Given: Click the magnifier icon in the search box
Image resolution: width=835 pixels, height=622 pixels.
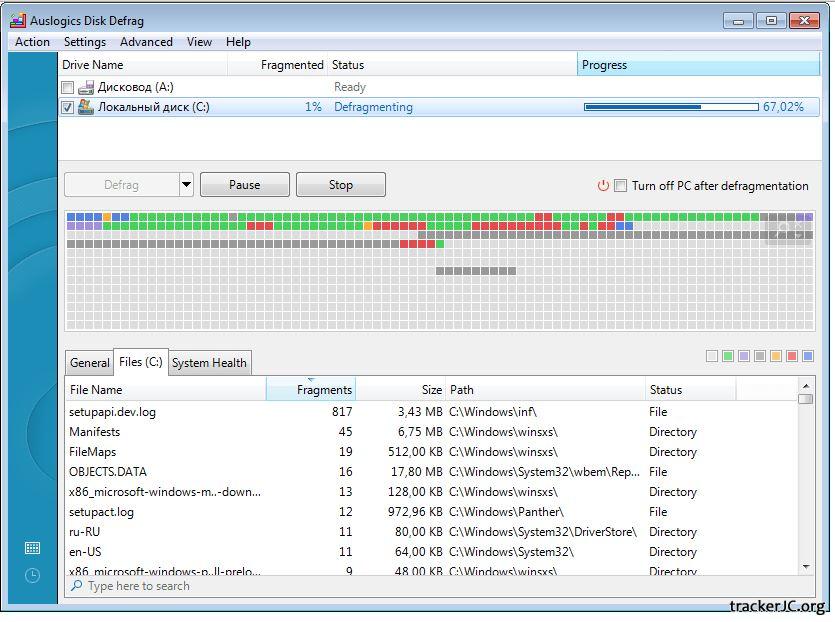Looking at the screenshot, I should click(x=77, y=586).
